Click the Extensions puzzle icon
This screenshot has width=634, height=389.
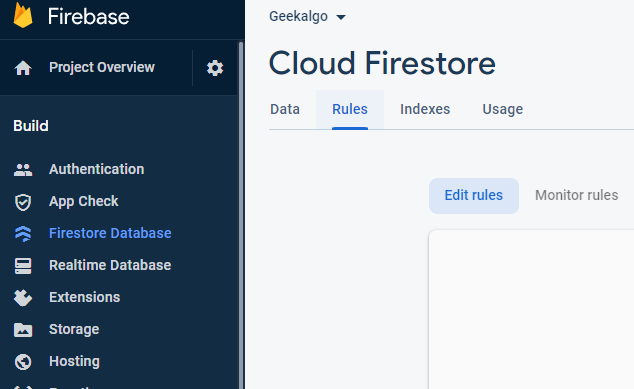(x=23, y=298)
